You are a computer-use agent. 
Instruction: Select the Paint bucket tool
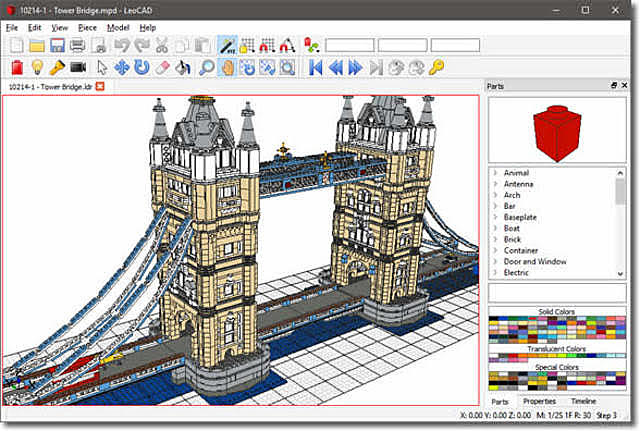[x=182, y=67]
